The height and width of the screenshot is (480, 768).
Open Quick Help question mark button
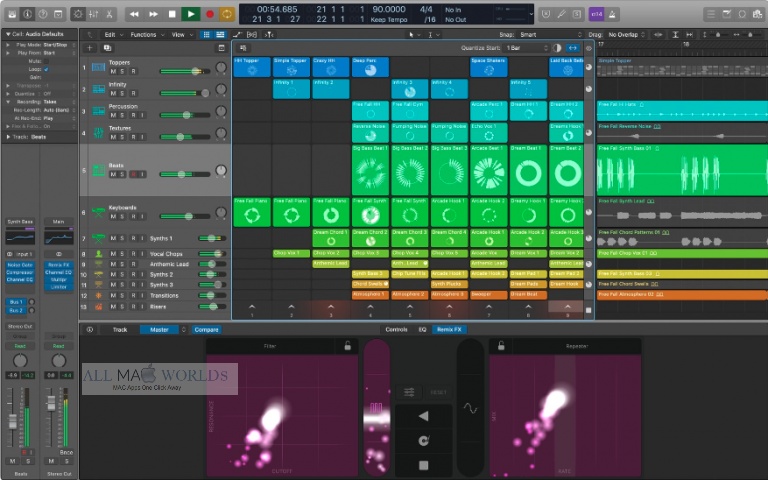(x=43, y=14)
